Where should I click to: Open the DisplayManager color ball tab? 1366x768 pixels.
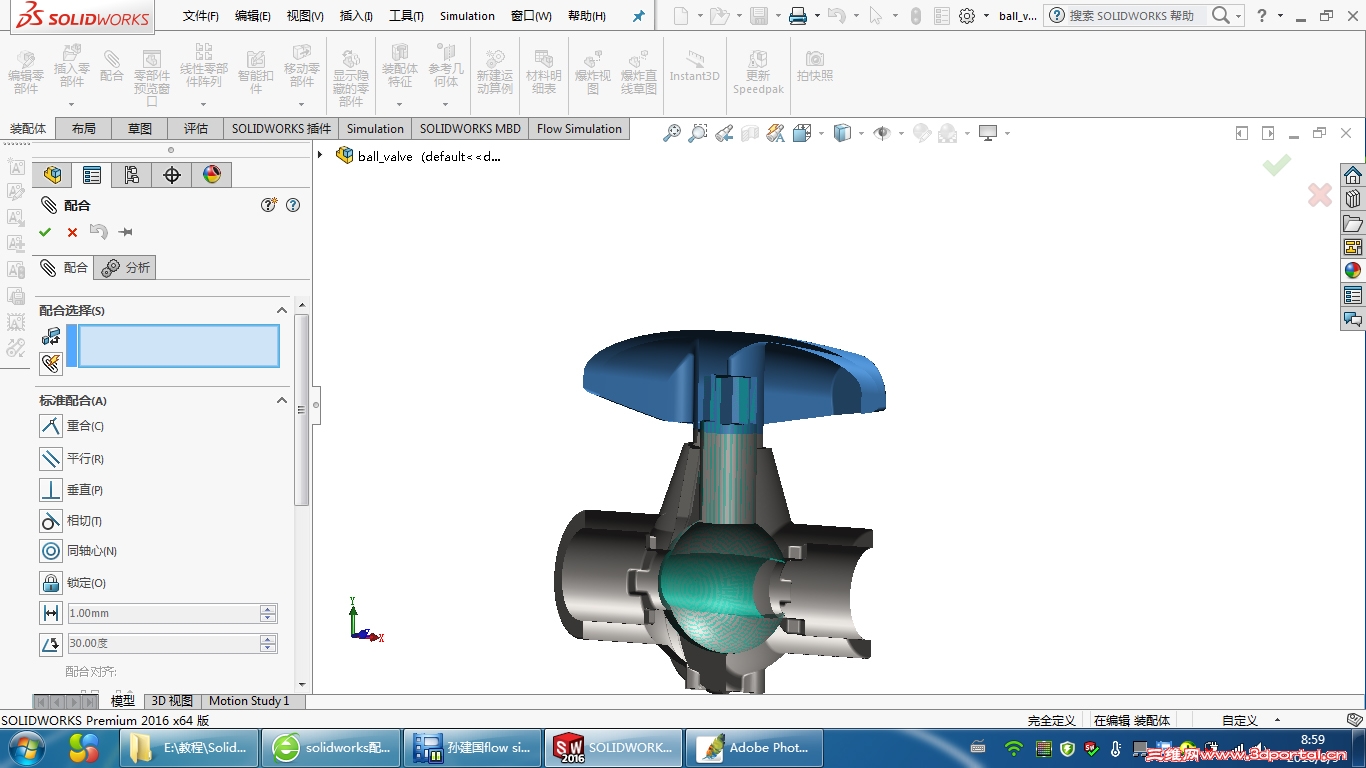[x=212, y=175]
